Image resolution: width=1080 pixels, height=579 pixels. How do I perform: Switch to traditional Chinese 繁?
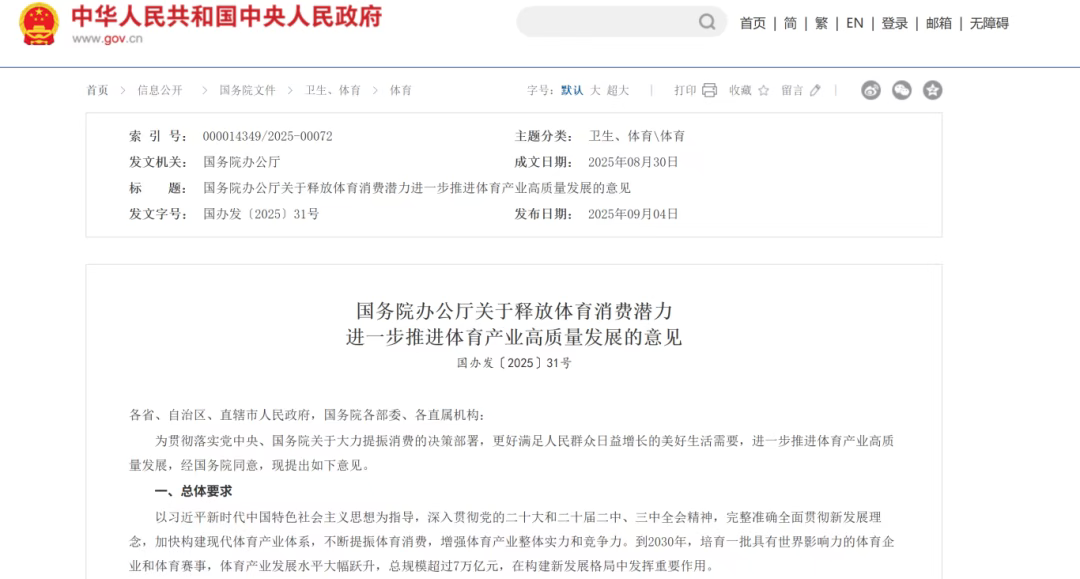coord(821,23)
